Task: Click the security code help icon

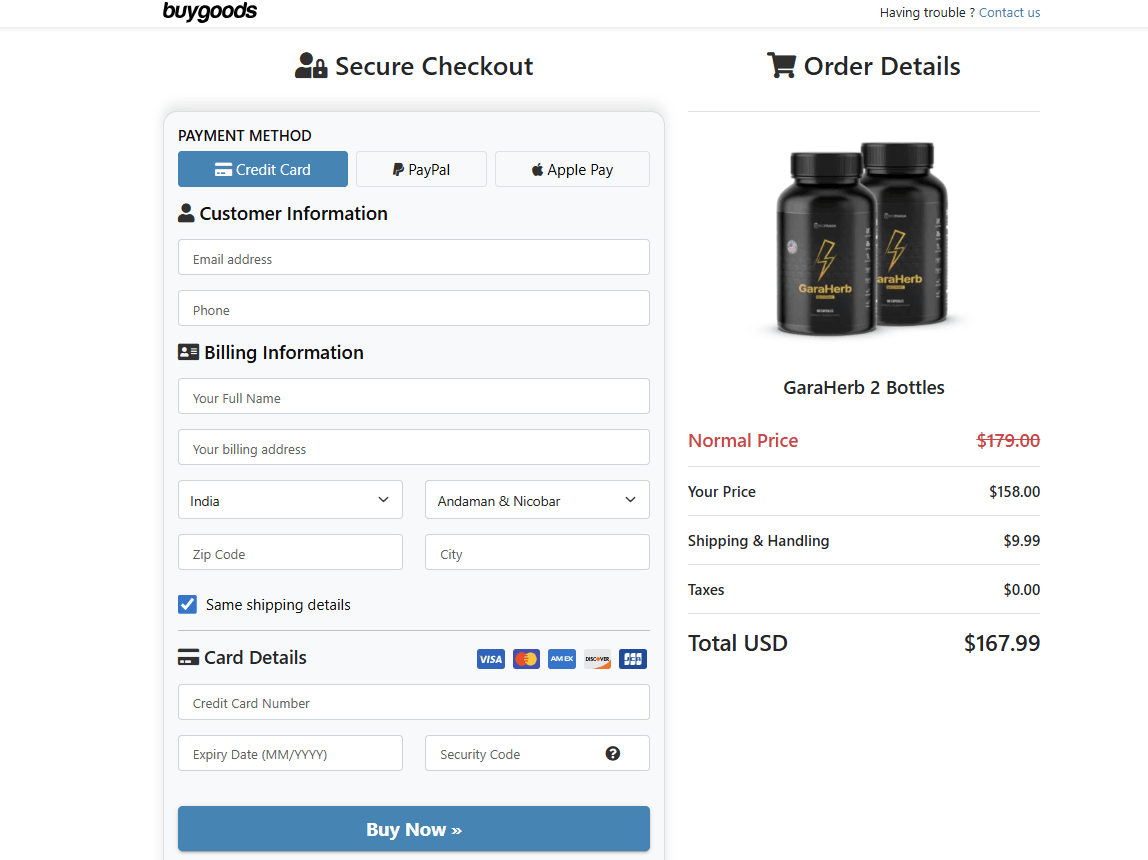Action: pyautogui.click(x=612, y=753)
